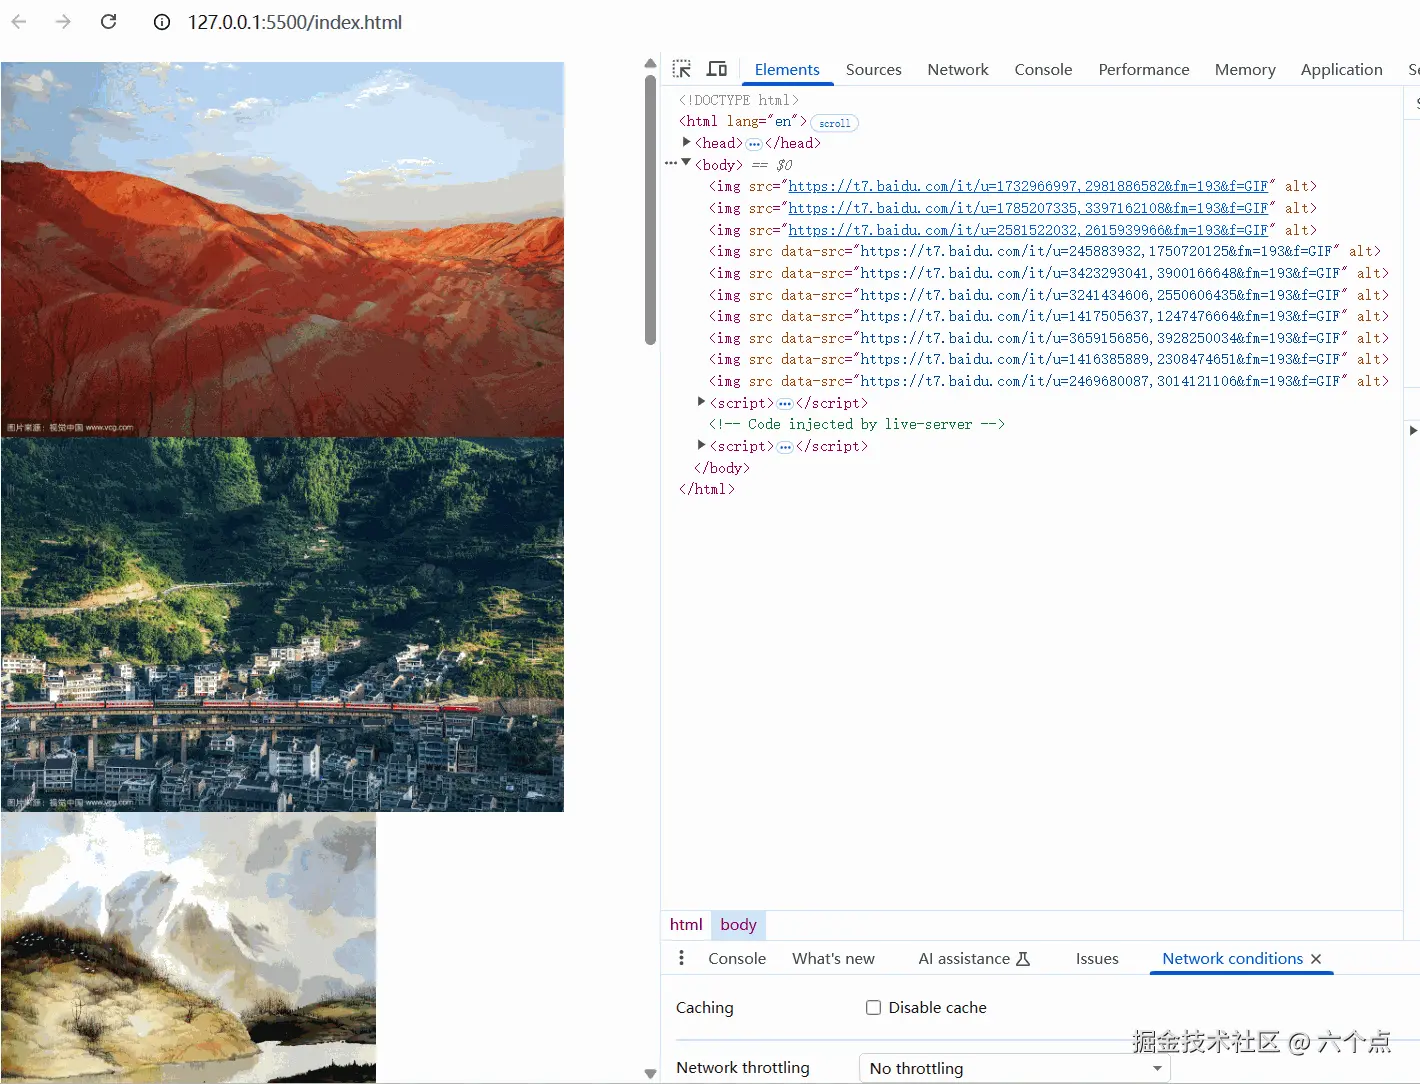The height and width of the screenshot is (1084, 1420).
Task: Open the drawer three-dot menu
Action: click(x=681, y=958)
